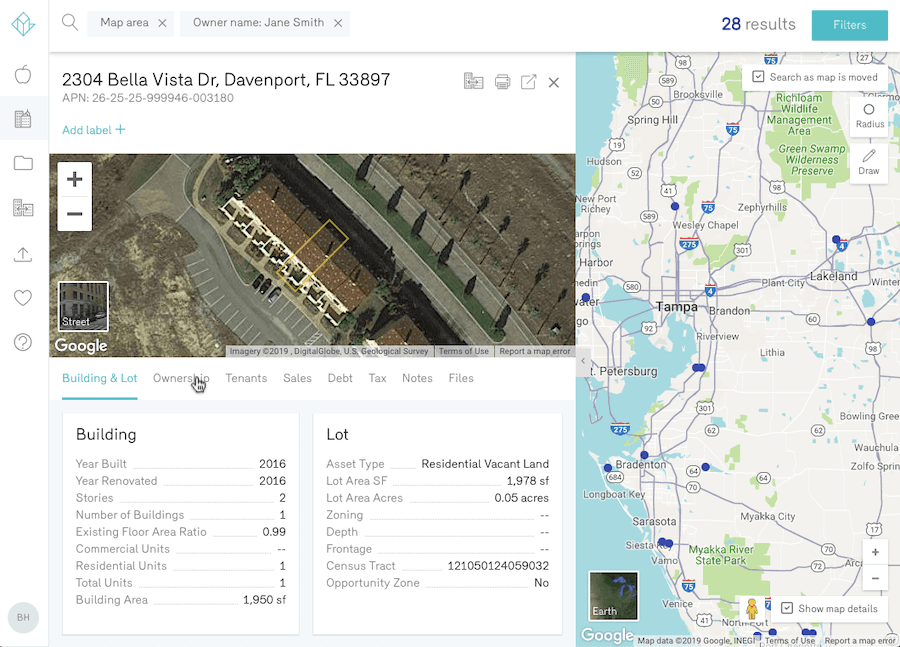The width and height of the screenshot is (900, 647).
Task: Toggle Search as map is moved checkbox
Action: point(759,77)
